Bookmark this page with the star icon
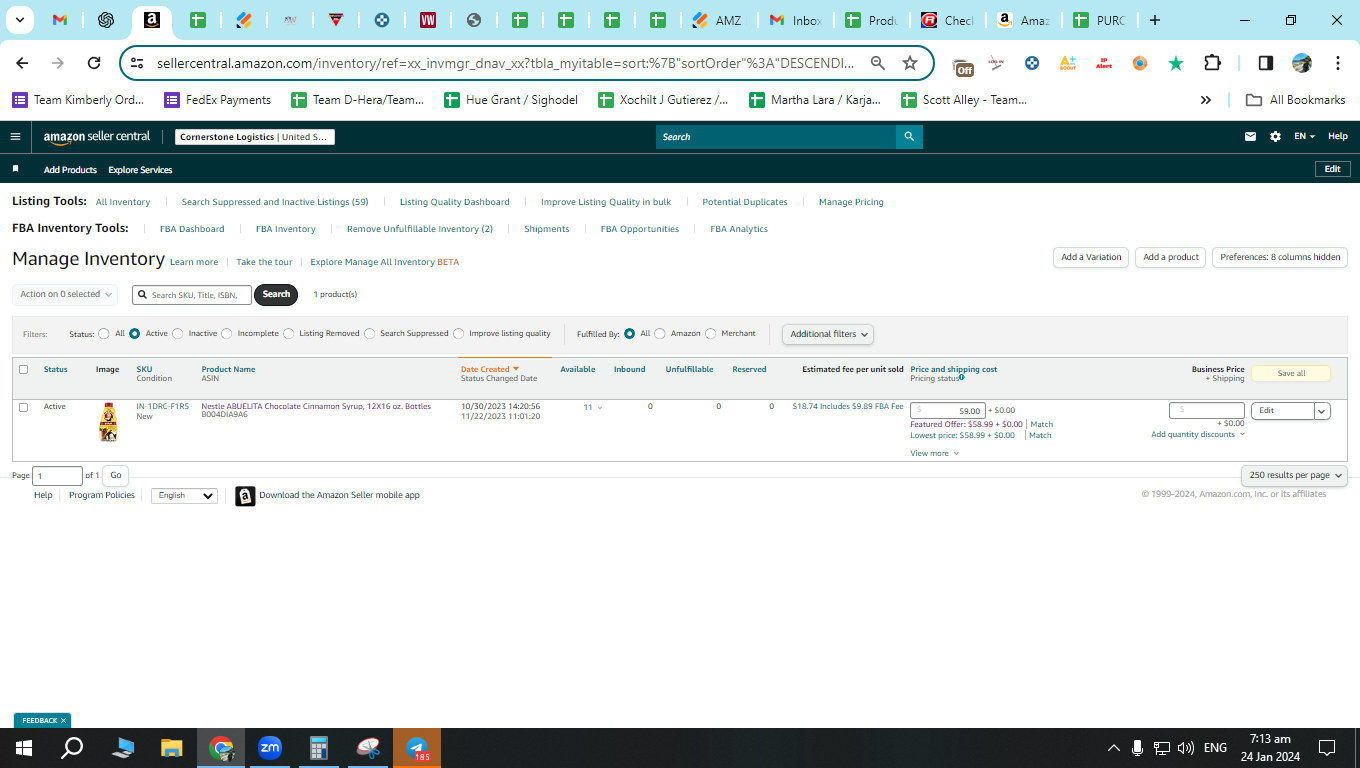The width and height of the screenshot is (1360, 768). pos(910,63)
